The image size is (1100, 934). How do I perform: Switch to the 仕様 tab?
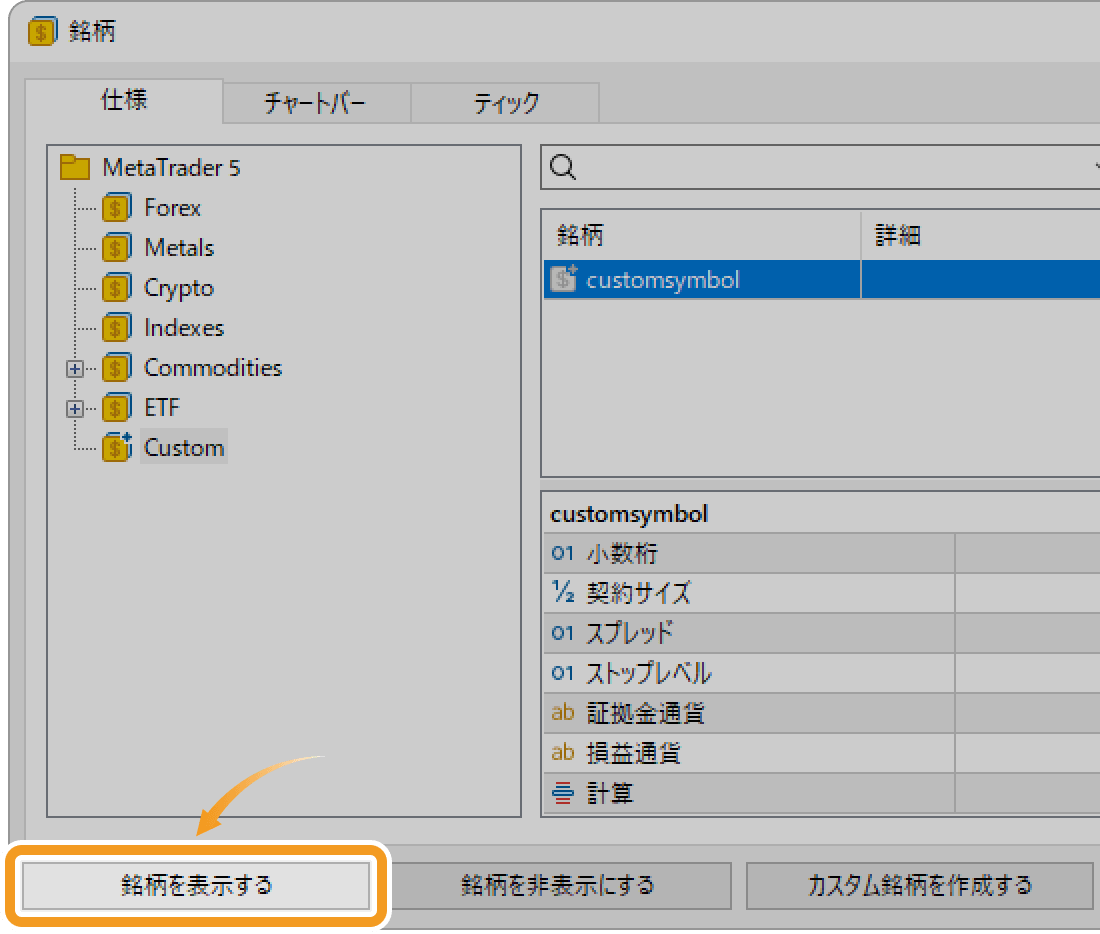pos(124,100)
